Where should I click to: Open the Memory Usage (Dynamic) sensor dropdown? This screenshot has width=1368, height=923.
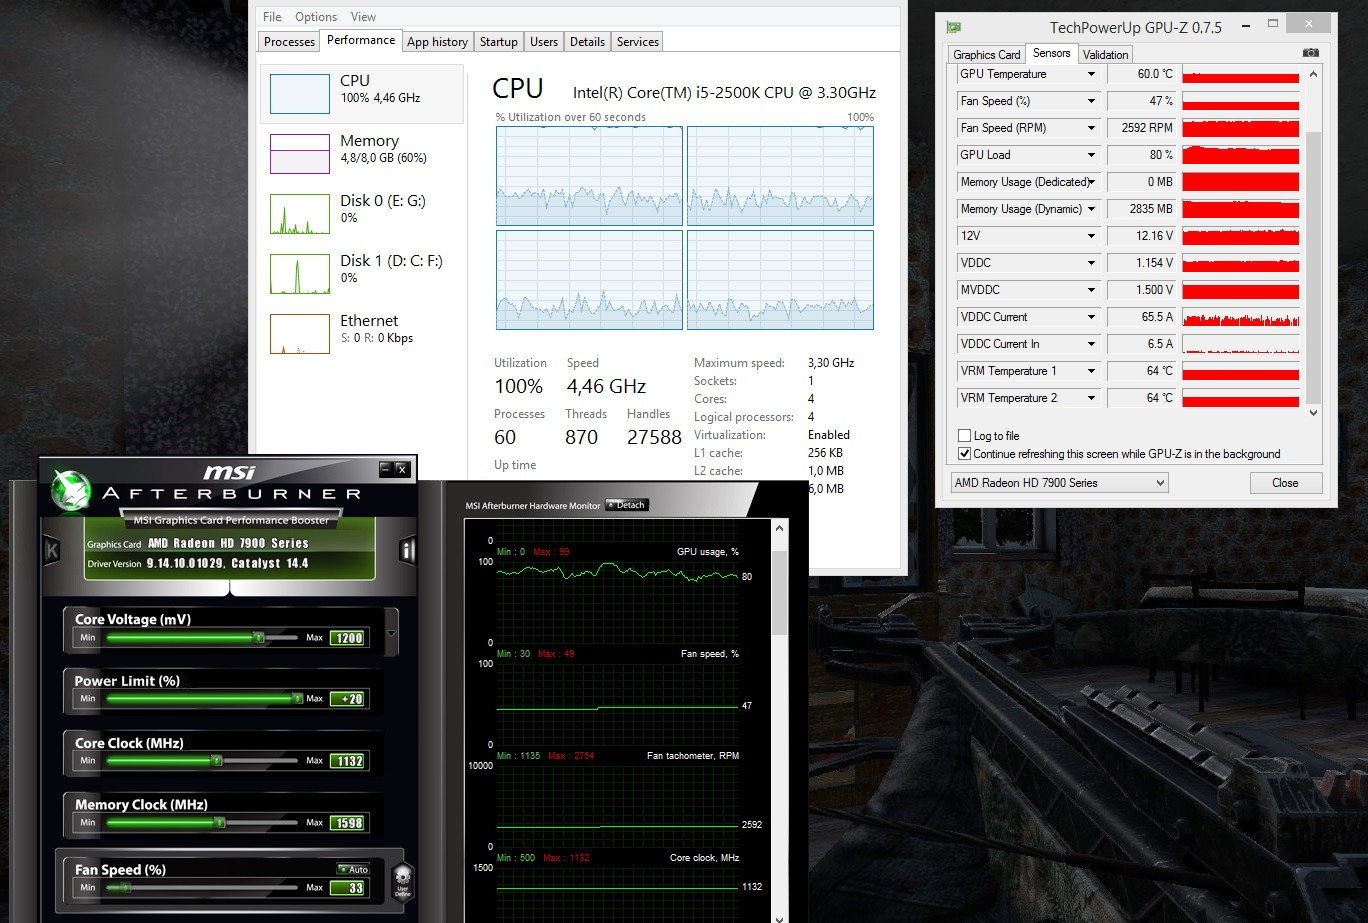pos(1092,209)
